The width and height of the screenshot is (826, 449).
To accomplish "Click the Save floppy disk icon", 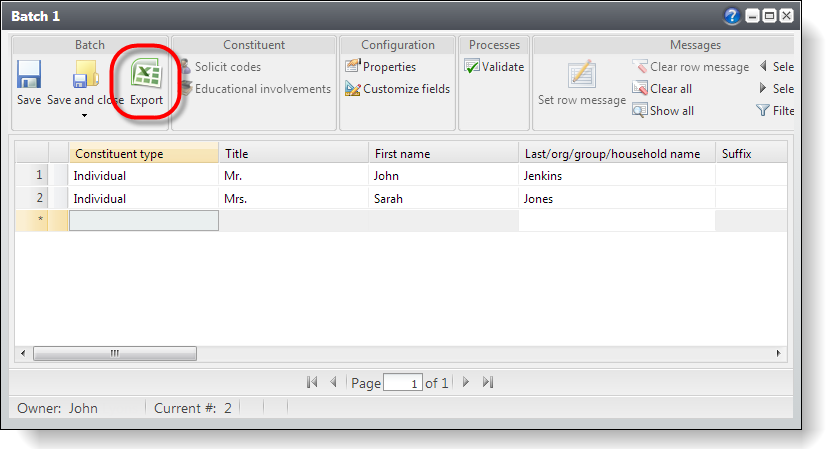I will click(x=29, y=76).
